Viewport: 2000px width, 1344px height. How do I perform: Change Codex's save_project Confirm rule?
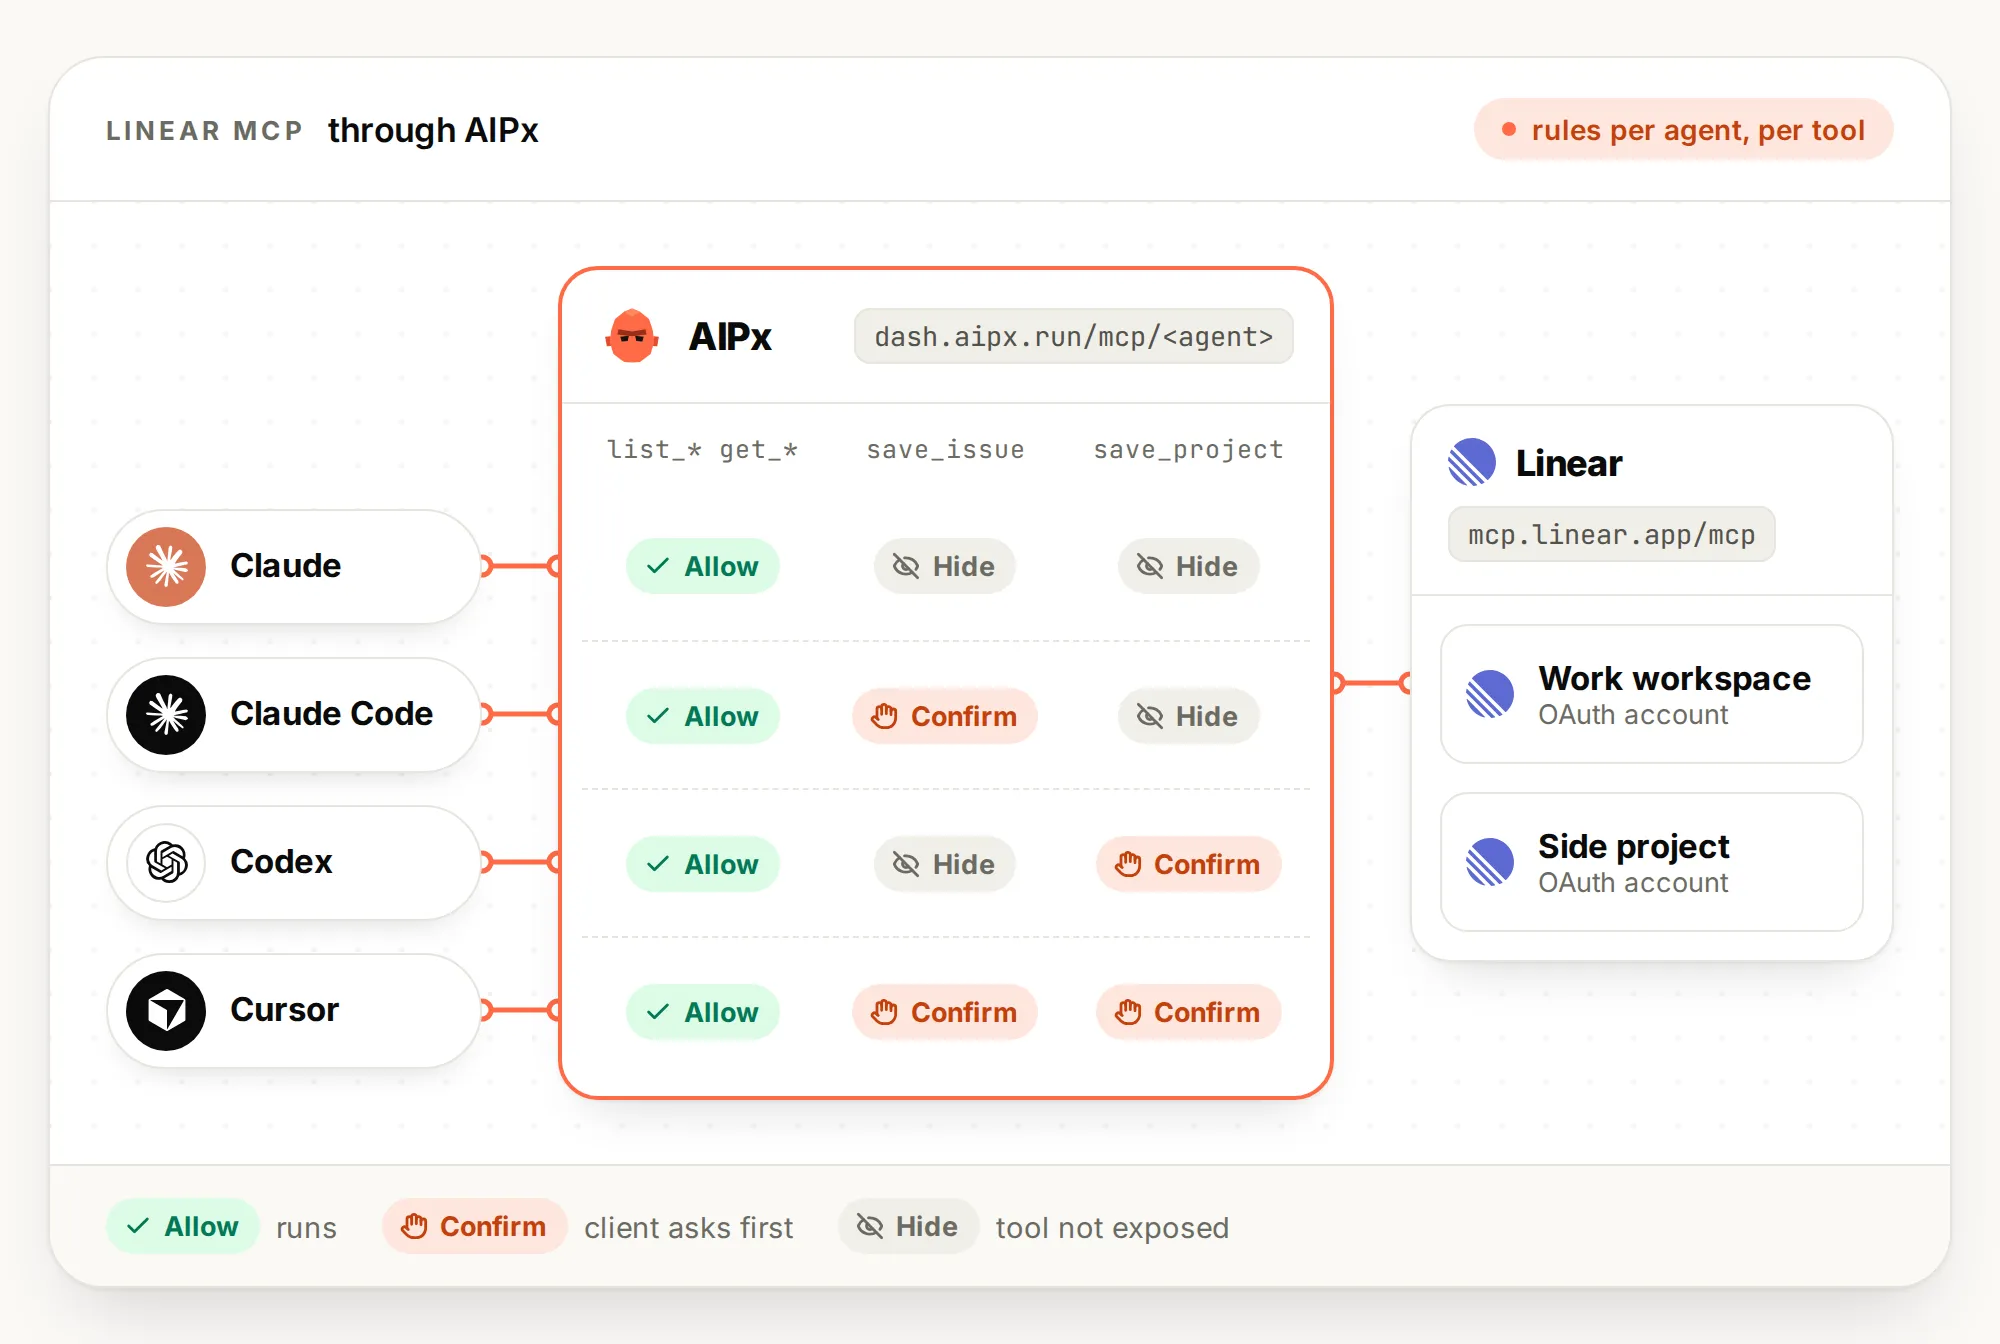(x=1188, y=864)
